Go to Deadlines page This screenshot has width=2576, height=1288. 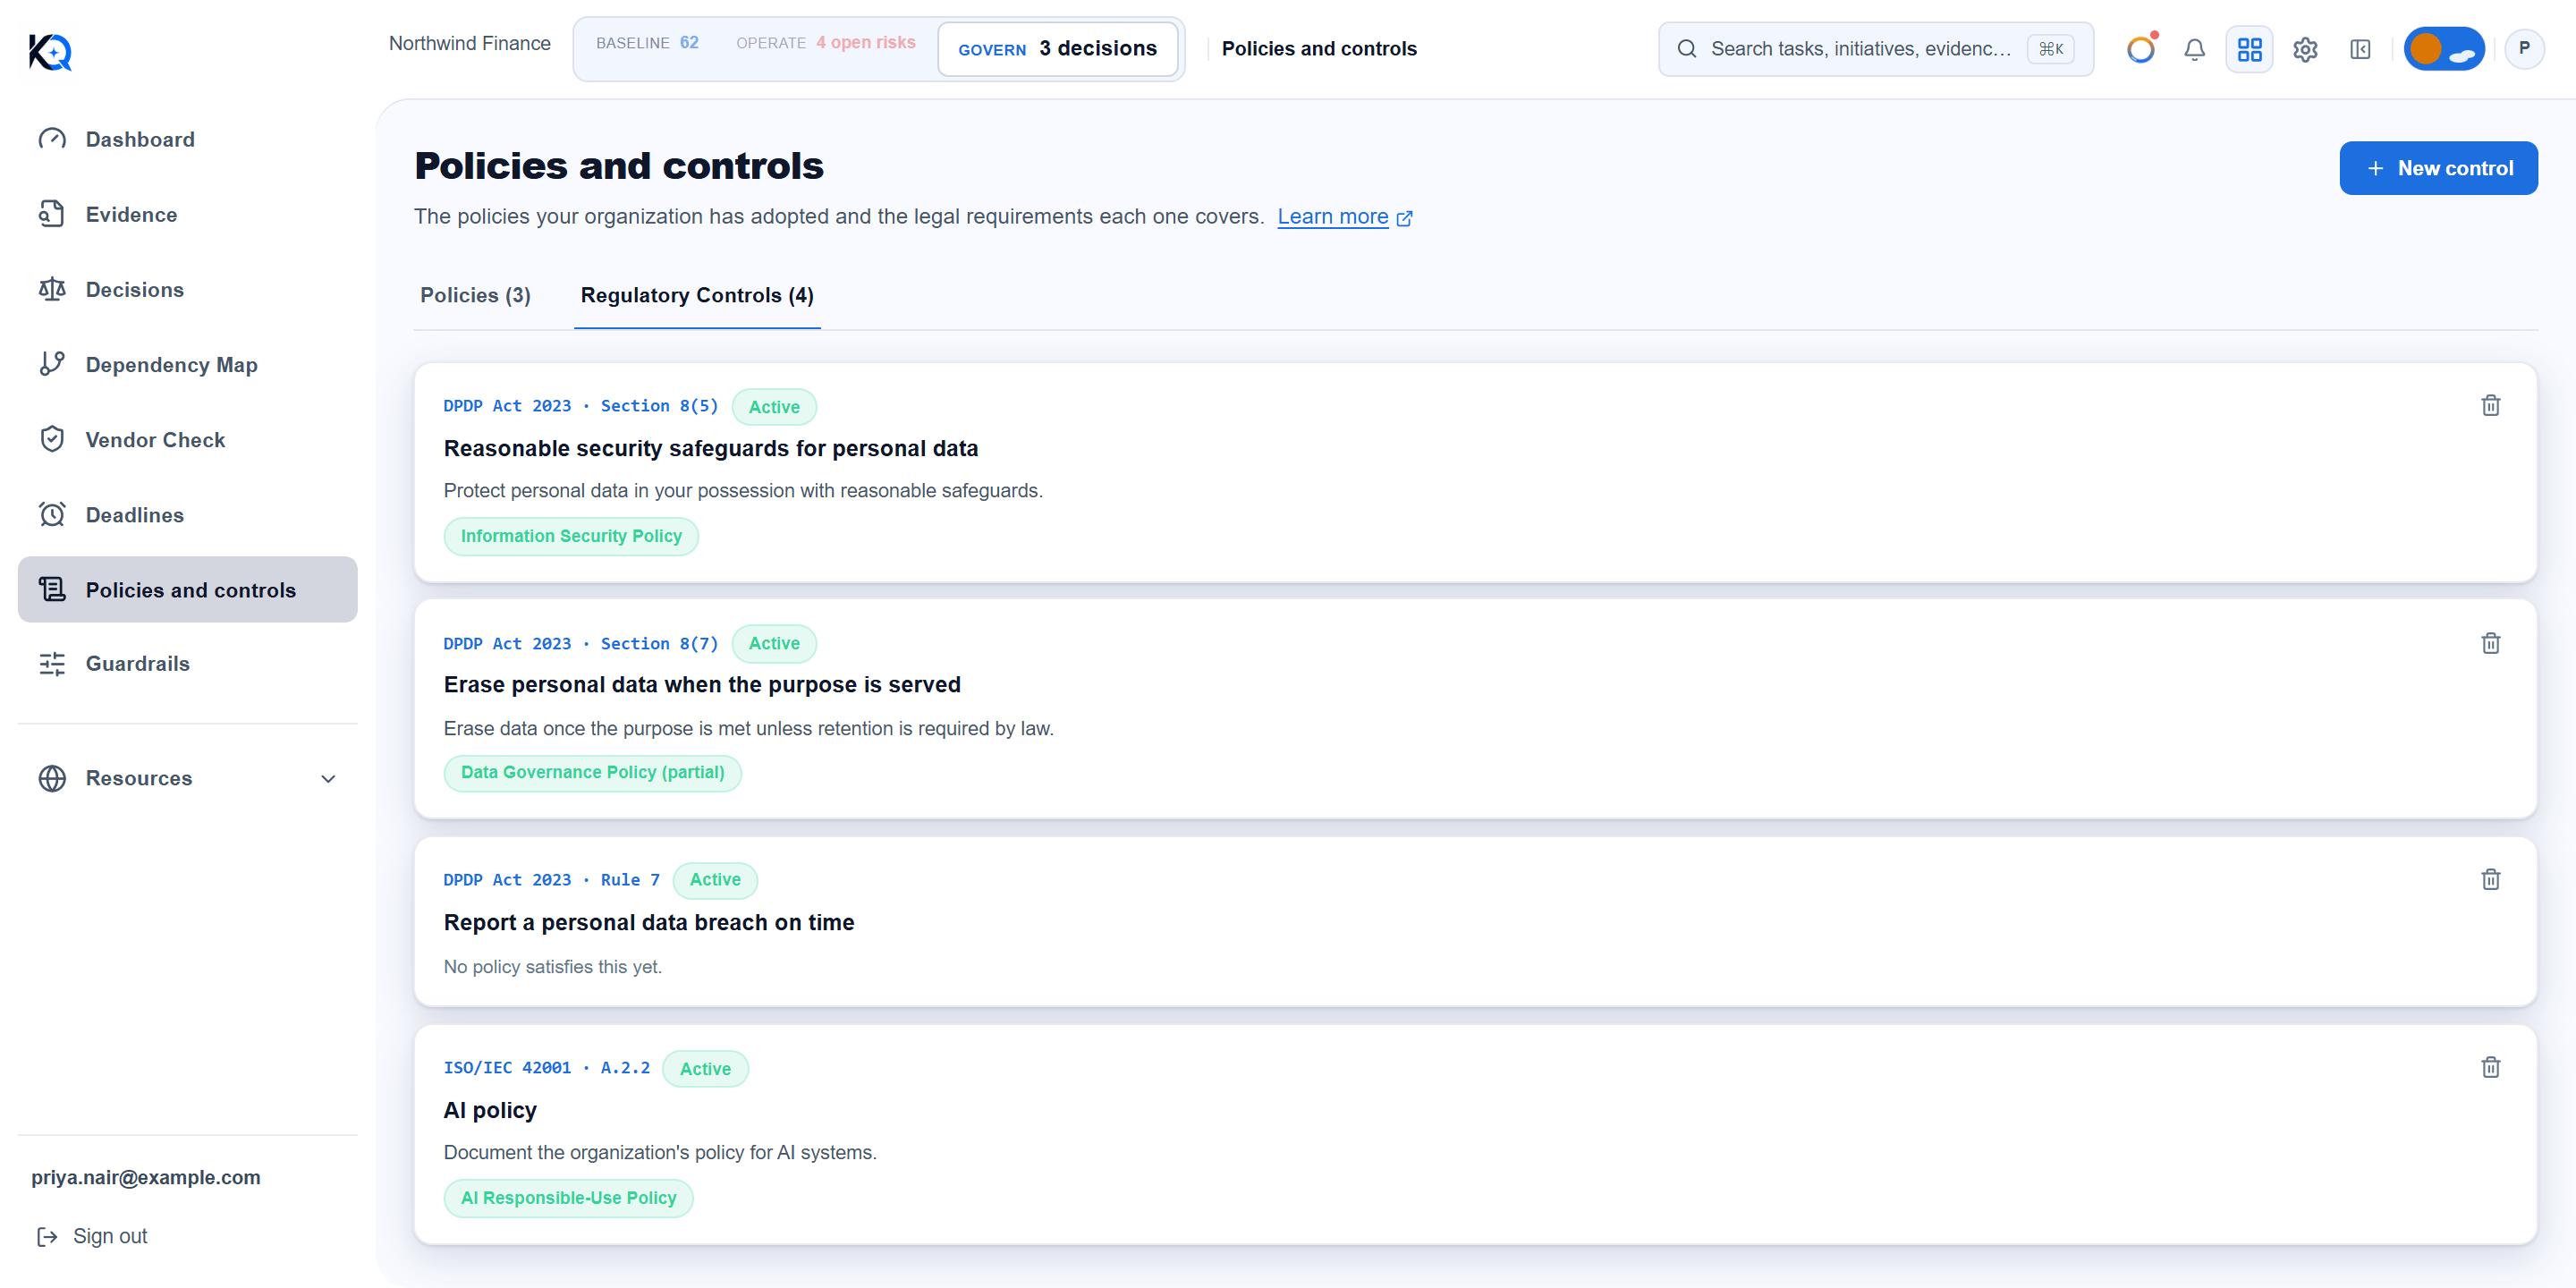coord(188,514)
